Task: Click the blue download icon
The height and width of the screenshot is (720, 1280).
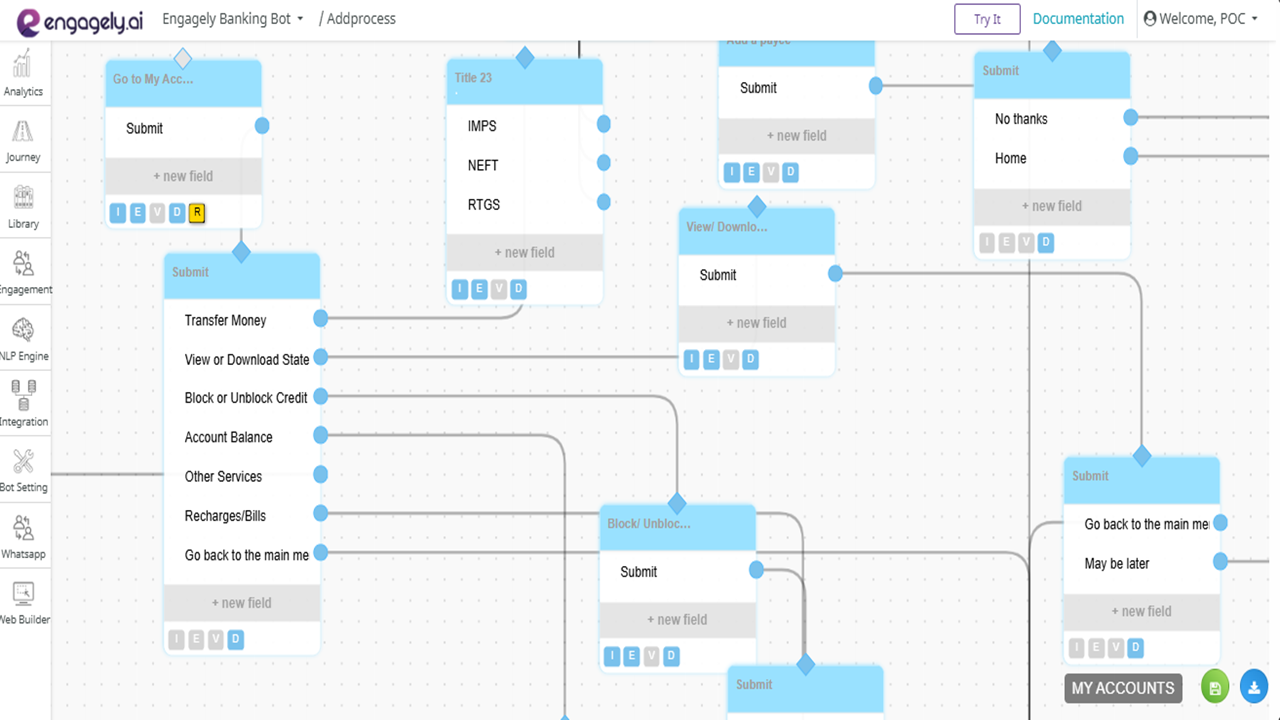Action: (1254, 688)
